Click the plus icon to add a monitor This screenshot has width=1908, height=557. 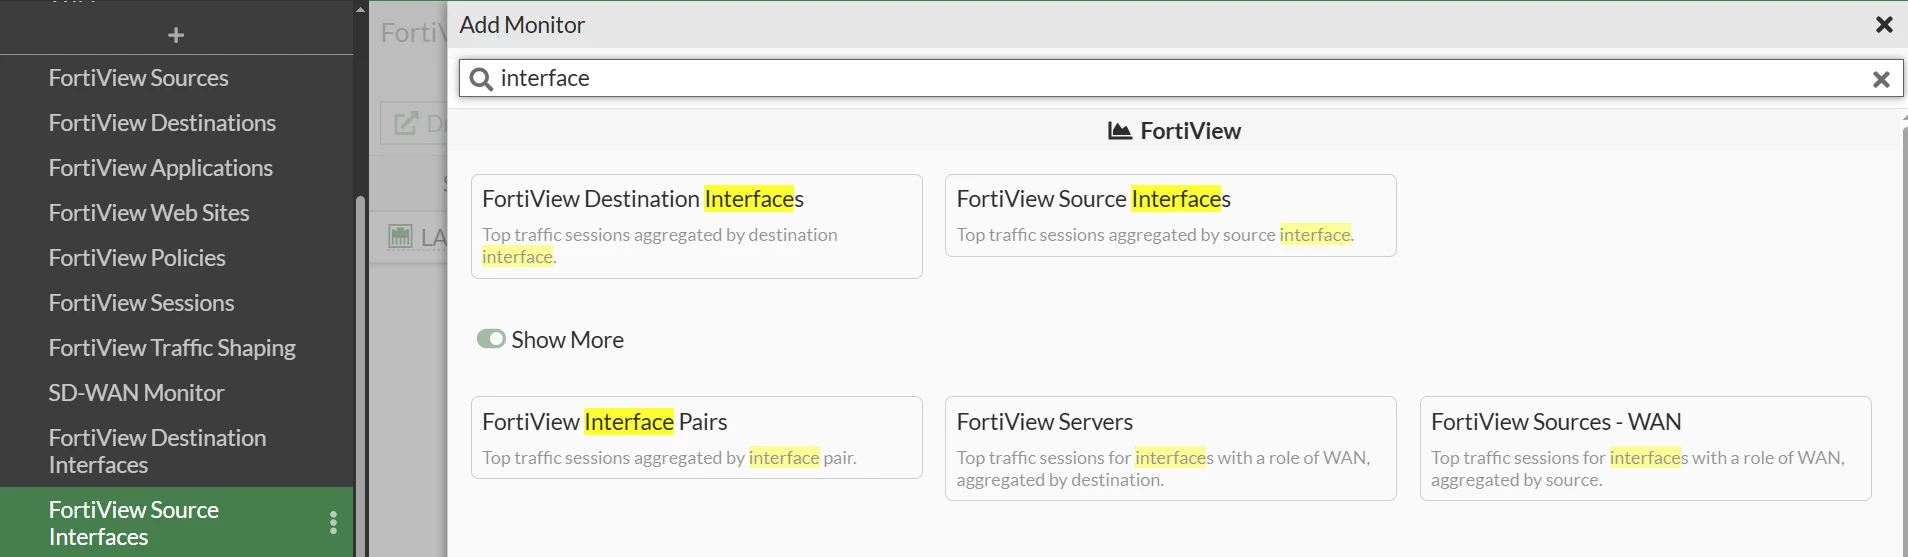(x=176, y=35)
